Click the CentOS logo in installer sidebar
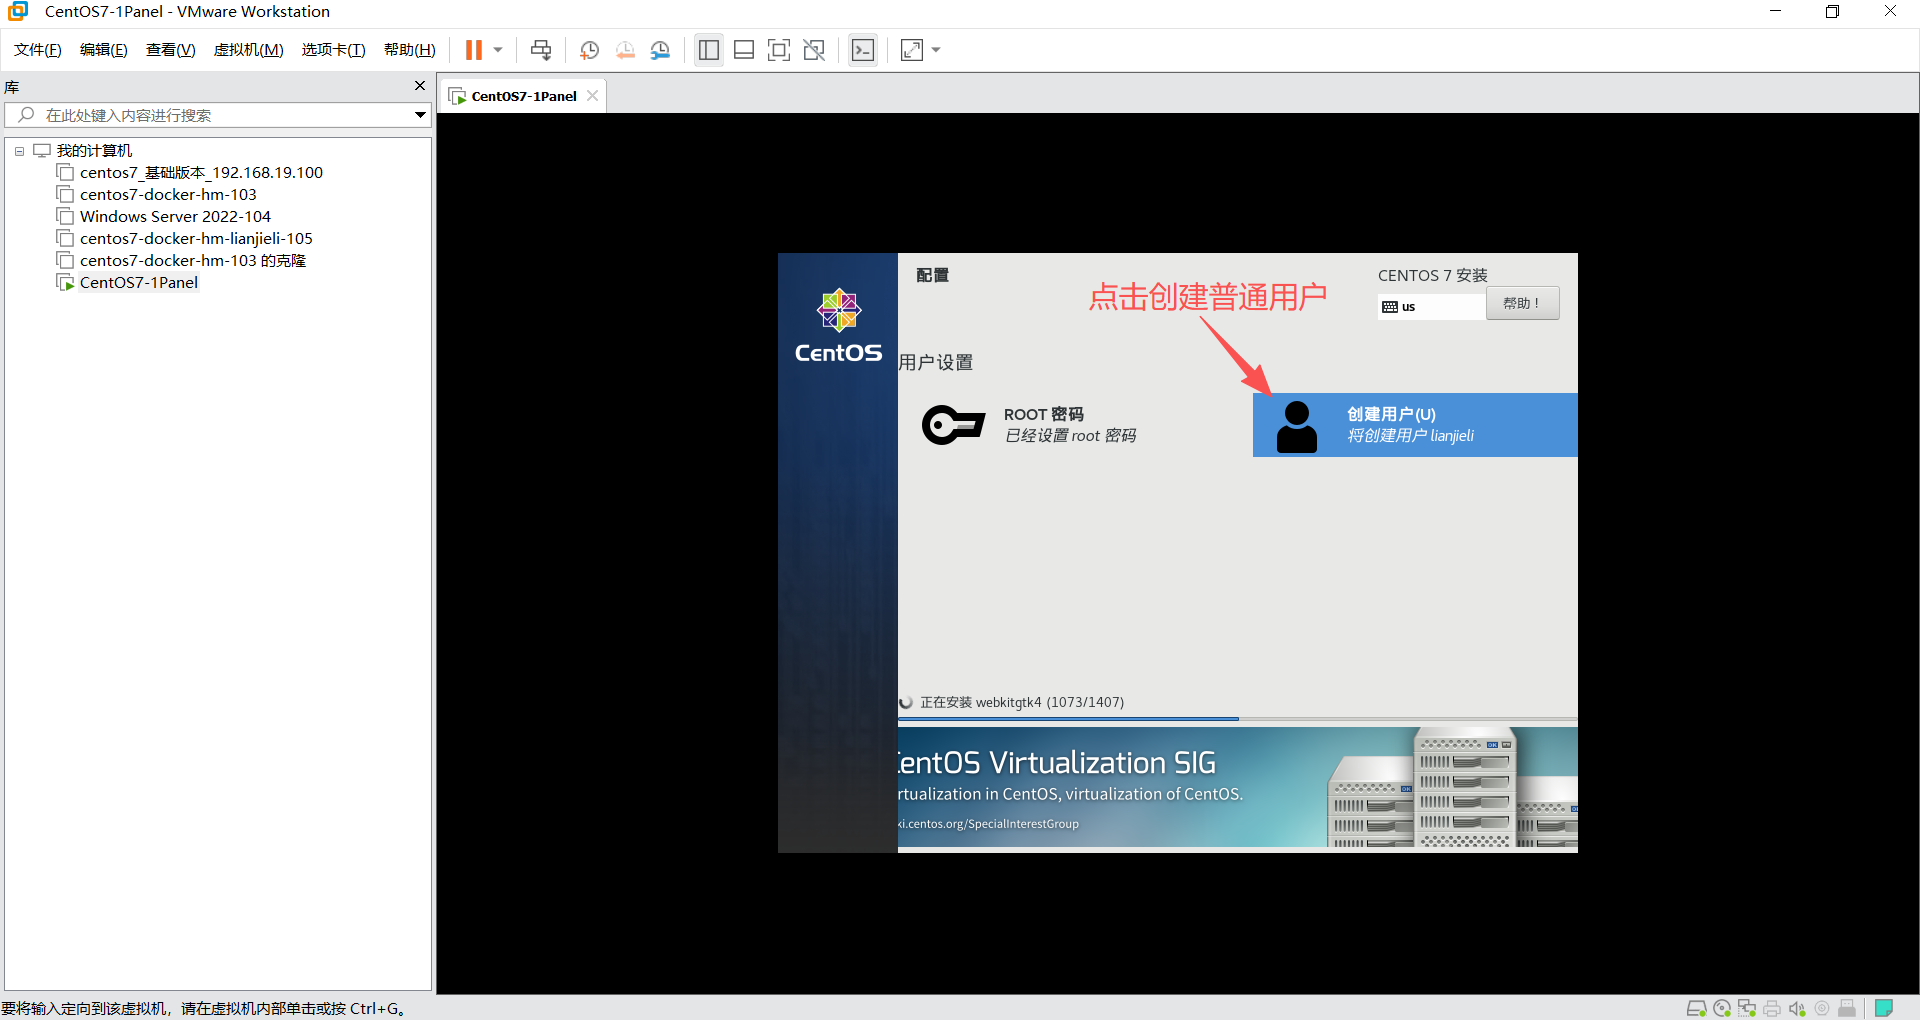Viewport: 1920px width, 1020px height. click(x=838, y=326)
